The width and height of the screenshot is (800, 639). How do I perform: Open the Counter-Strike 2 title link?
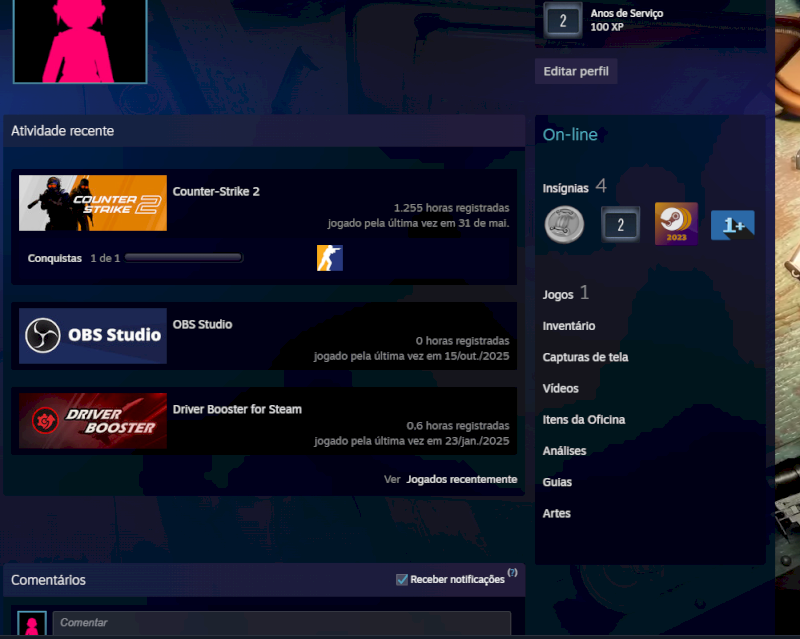[x=216, y=192]
